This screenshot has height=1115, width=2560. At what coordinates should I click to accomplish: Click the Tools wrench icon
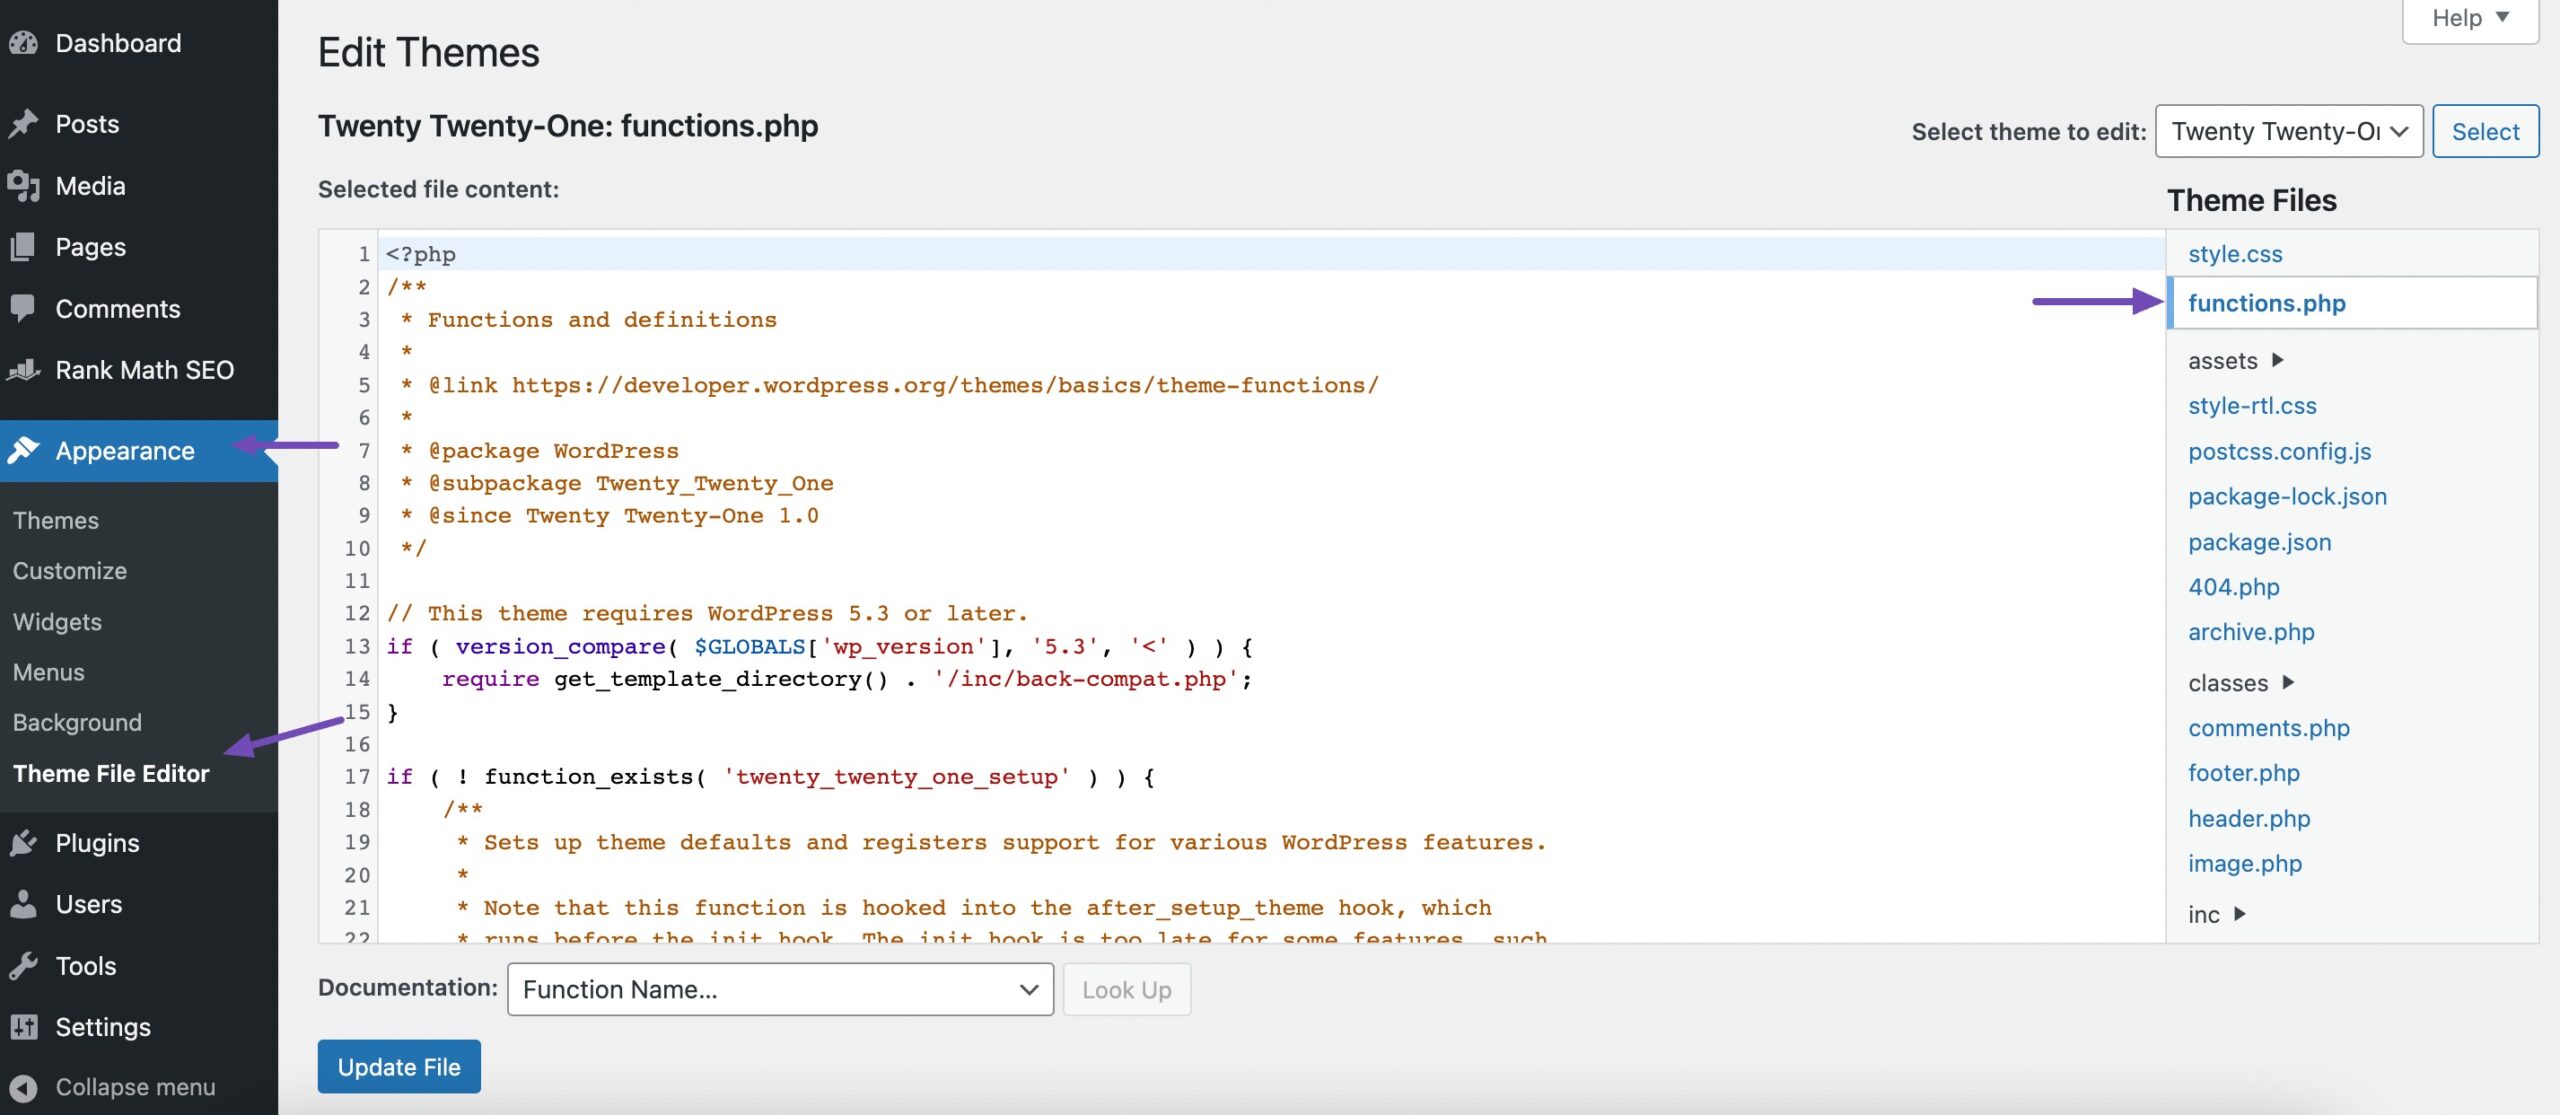click(x=25, y=965)
